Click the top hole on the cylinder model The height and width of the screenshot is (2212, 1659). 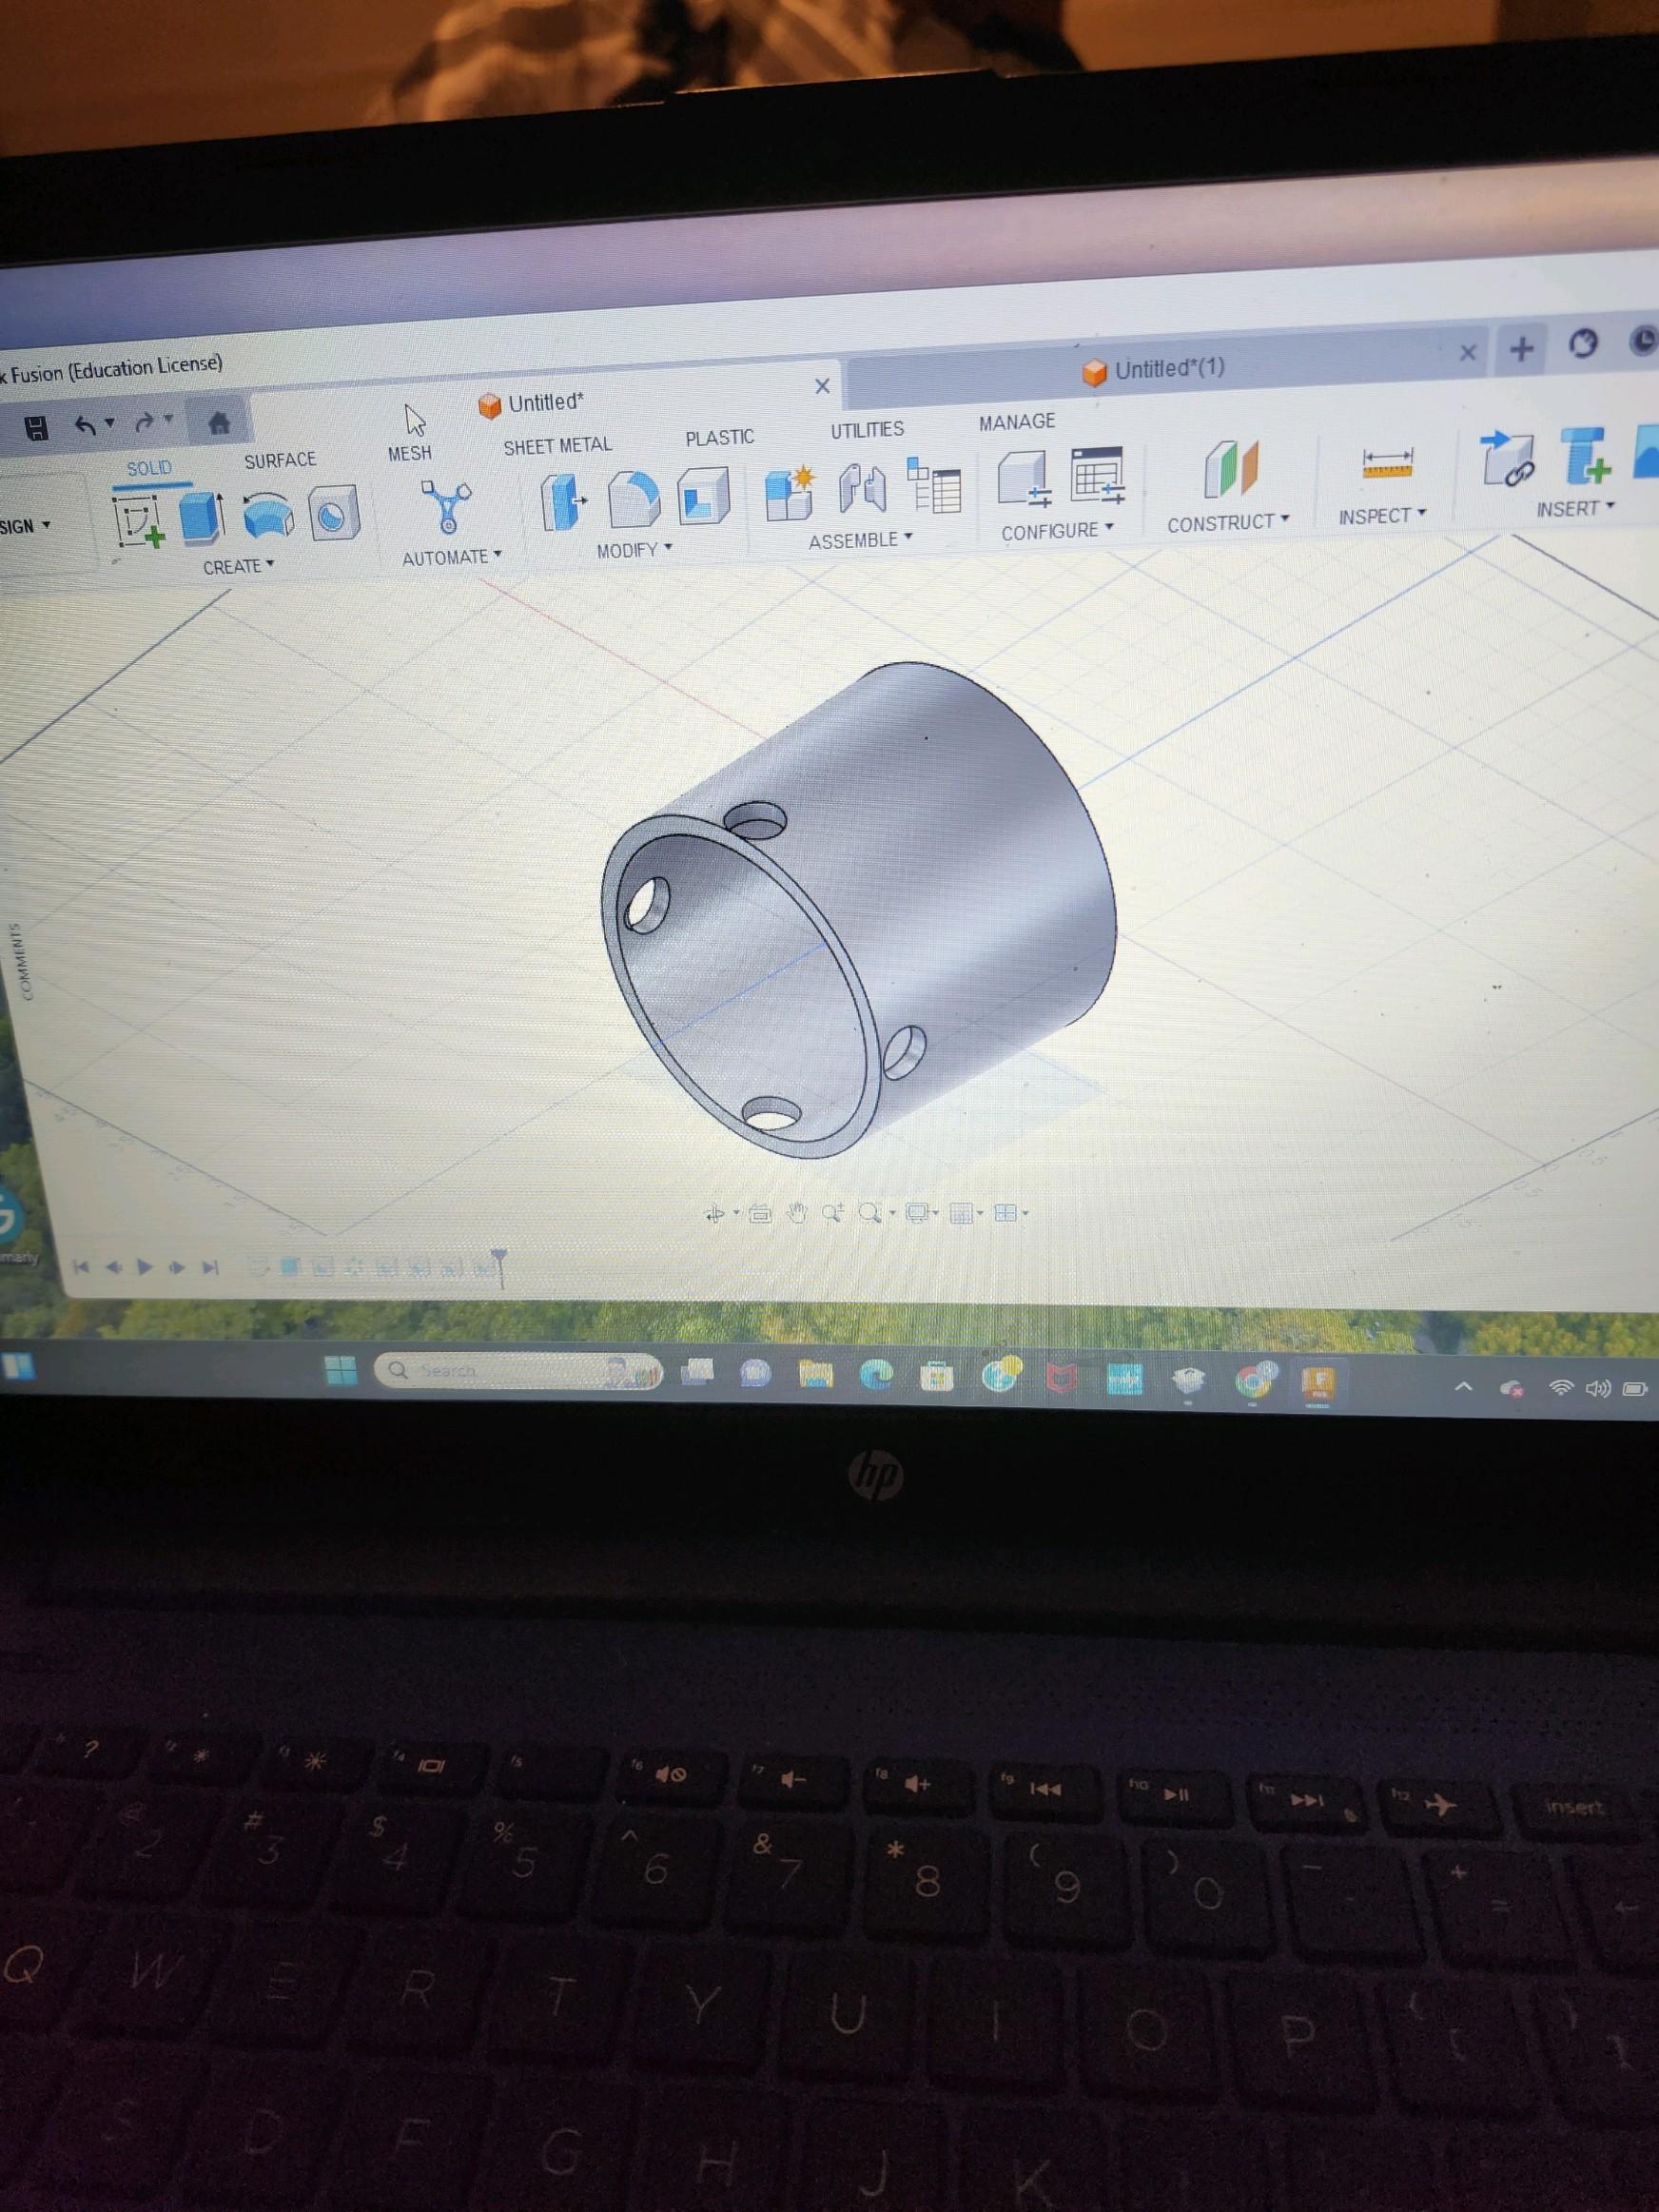click(x=754, y=820)
